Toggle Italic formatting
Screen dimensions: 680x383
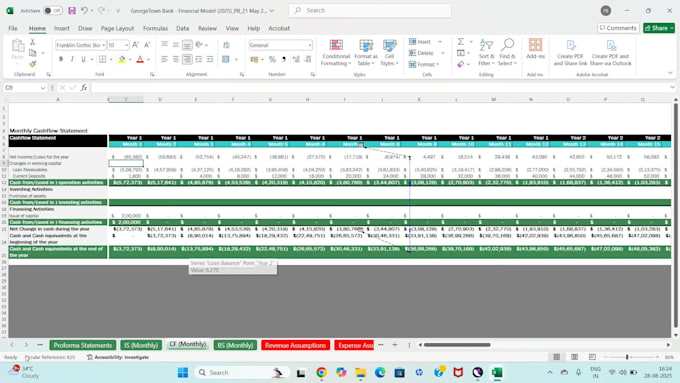click(x=72, y=59)
